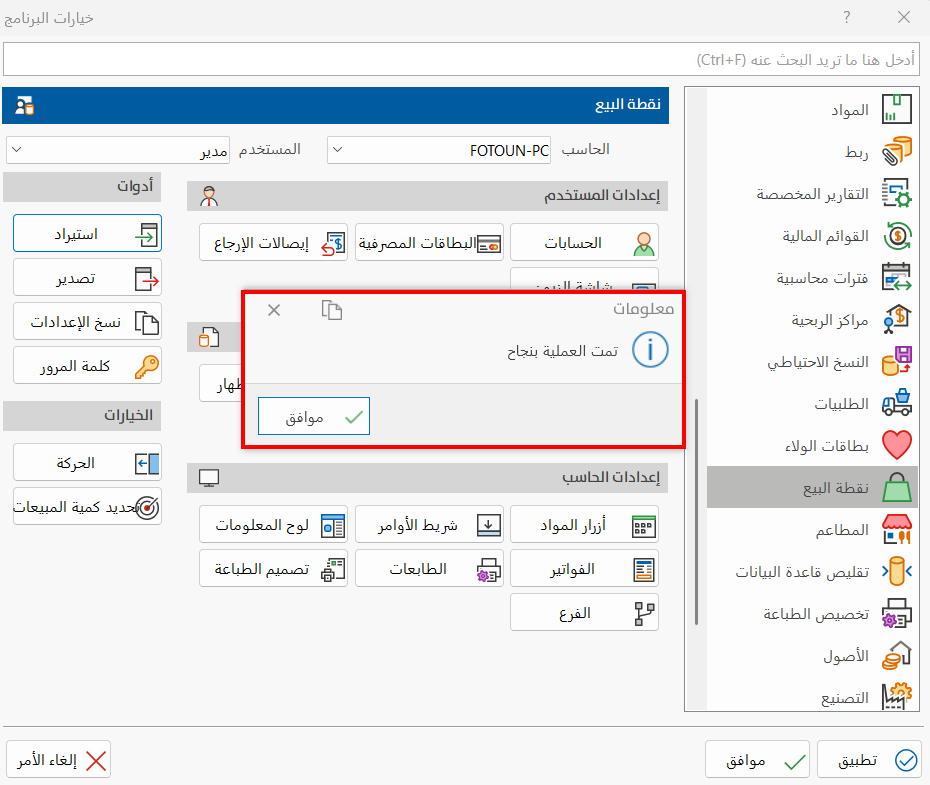Open the الحاسب dropdown showing FOTOUN-PC
The width and height of the screenshot is (930, 785).
(439, 150)
